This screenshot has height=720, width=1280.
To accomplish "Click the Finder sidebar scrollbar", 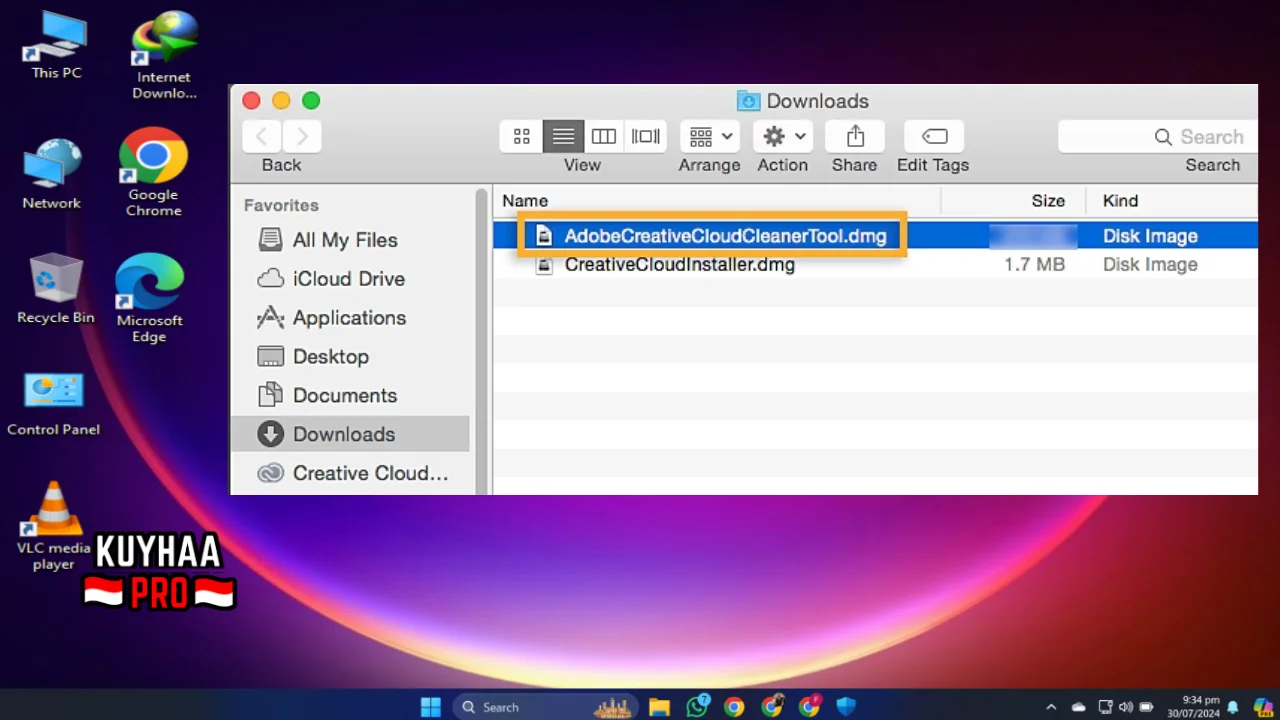I will [x=482, y=340].
